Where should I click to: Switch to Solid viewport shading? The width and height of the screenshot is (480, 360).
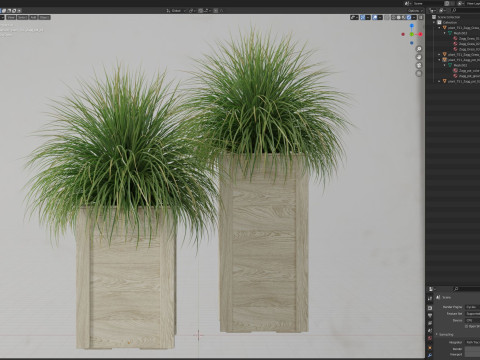pos(399,17)
